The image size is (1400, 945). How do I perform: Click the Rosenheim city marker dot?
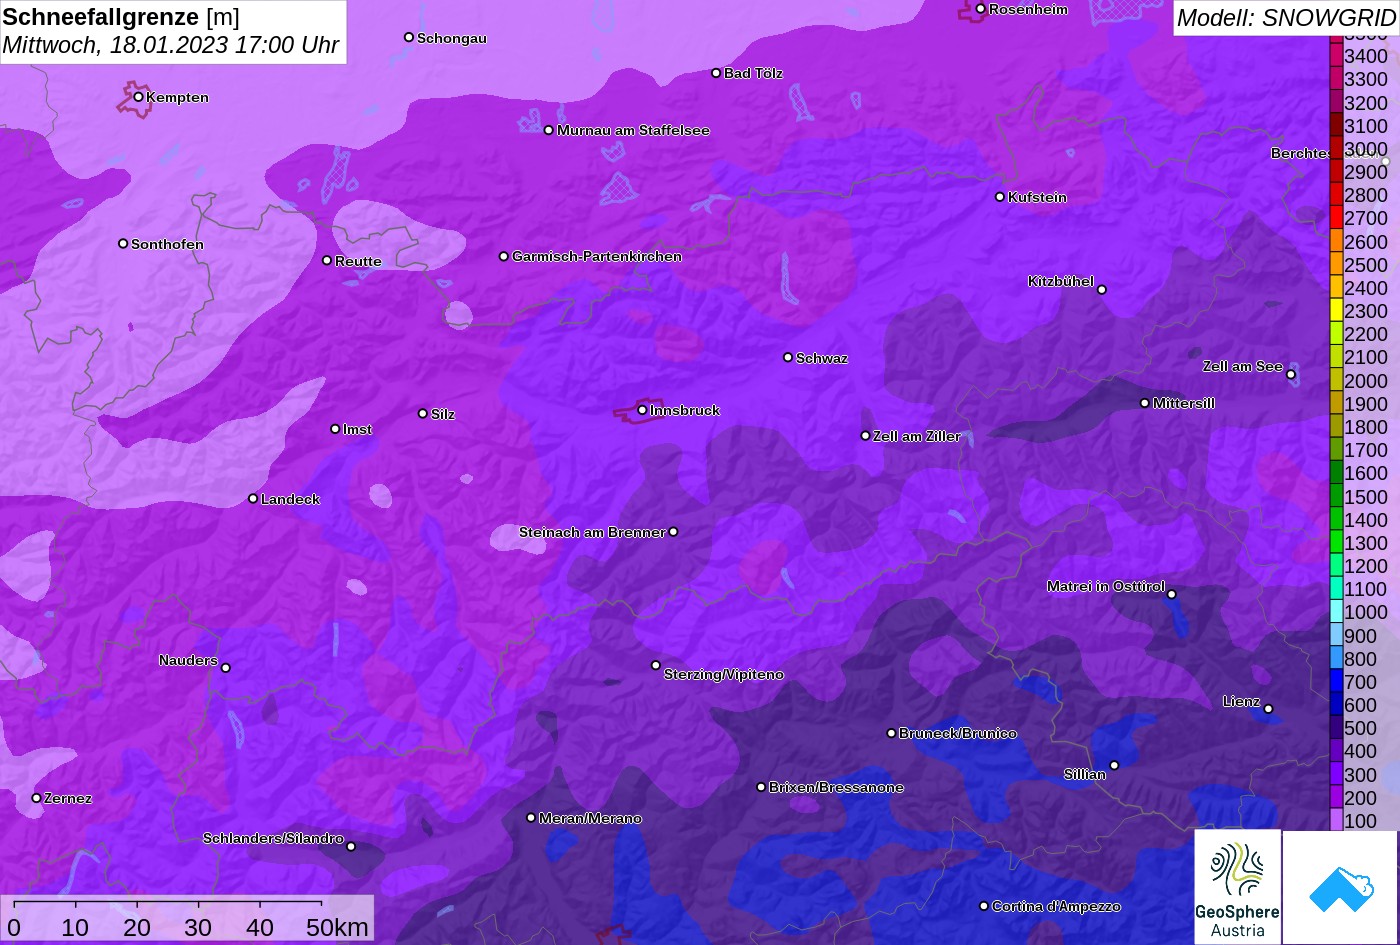tap(980, 9)
